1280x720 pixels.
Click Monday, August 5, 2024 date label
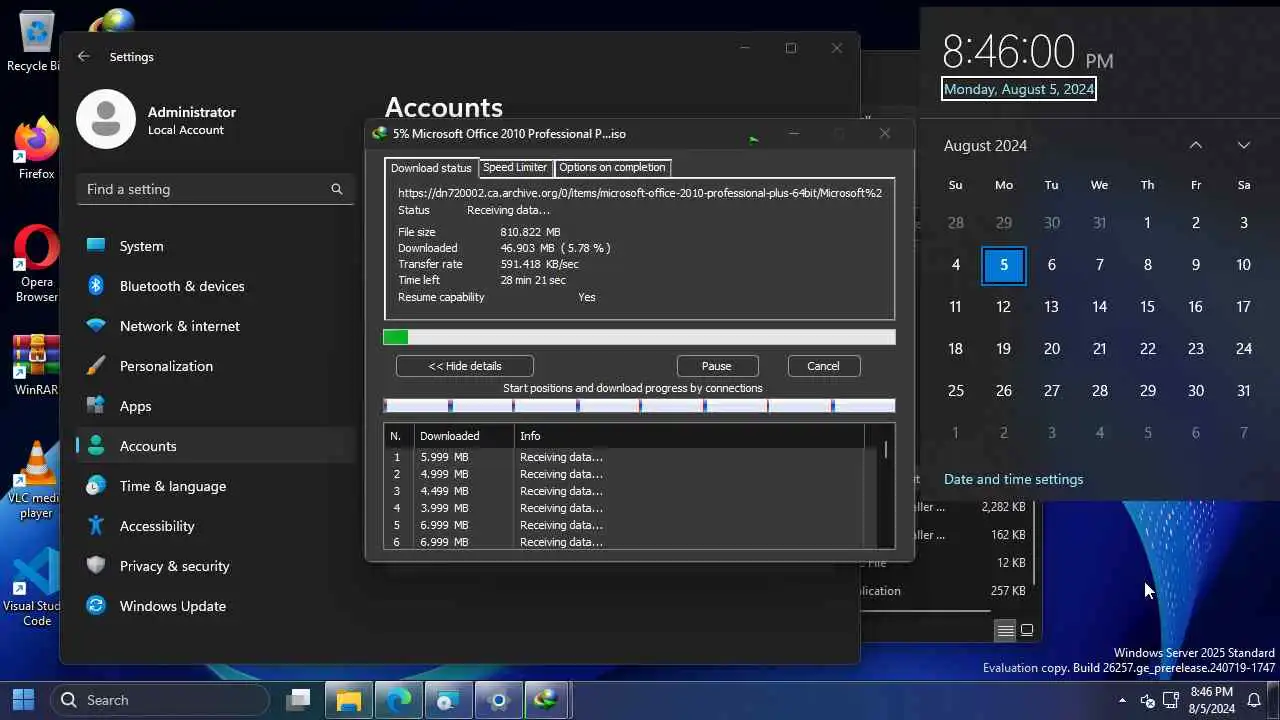[x=1019, y=89]
